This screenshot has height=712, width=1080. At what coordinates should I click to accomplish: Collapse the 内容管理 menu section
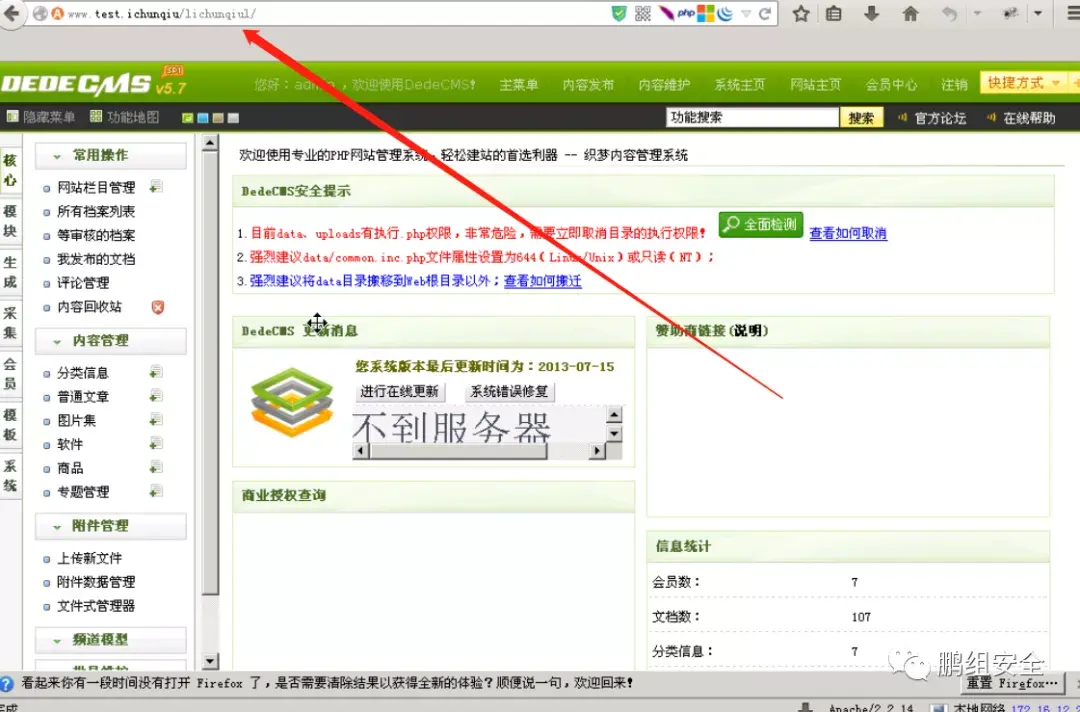(111, 341)
